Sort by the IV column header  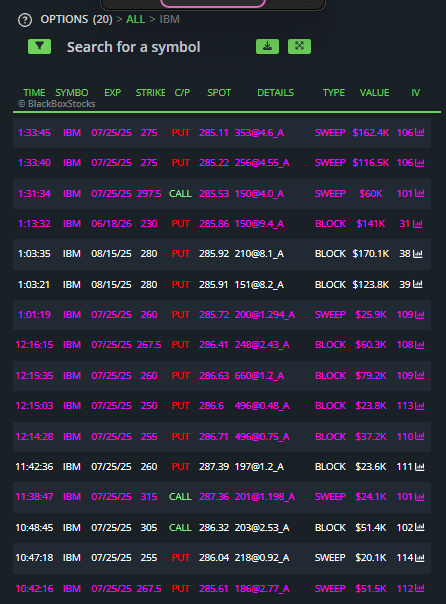[415, 92]
